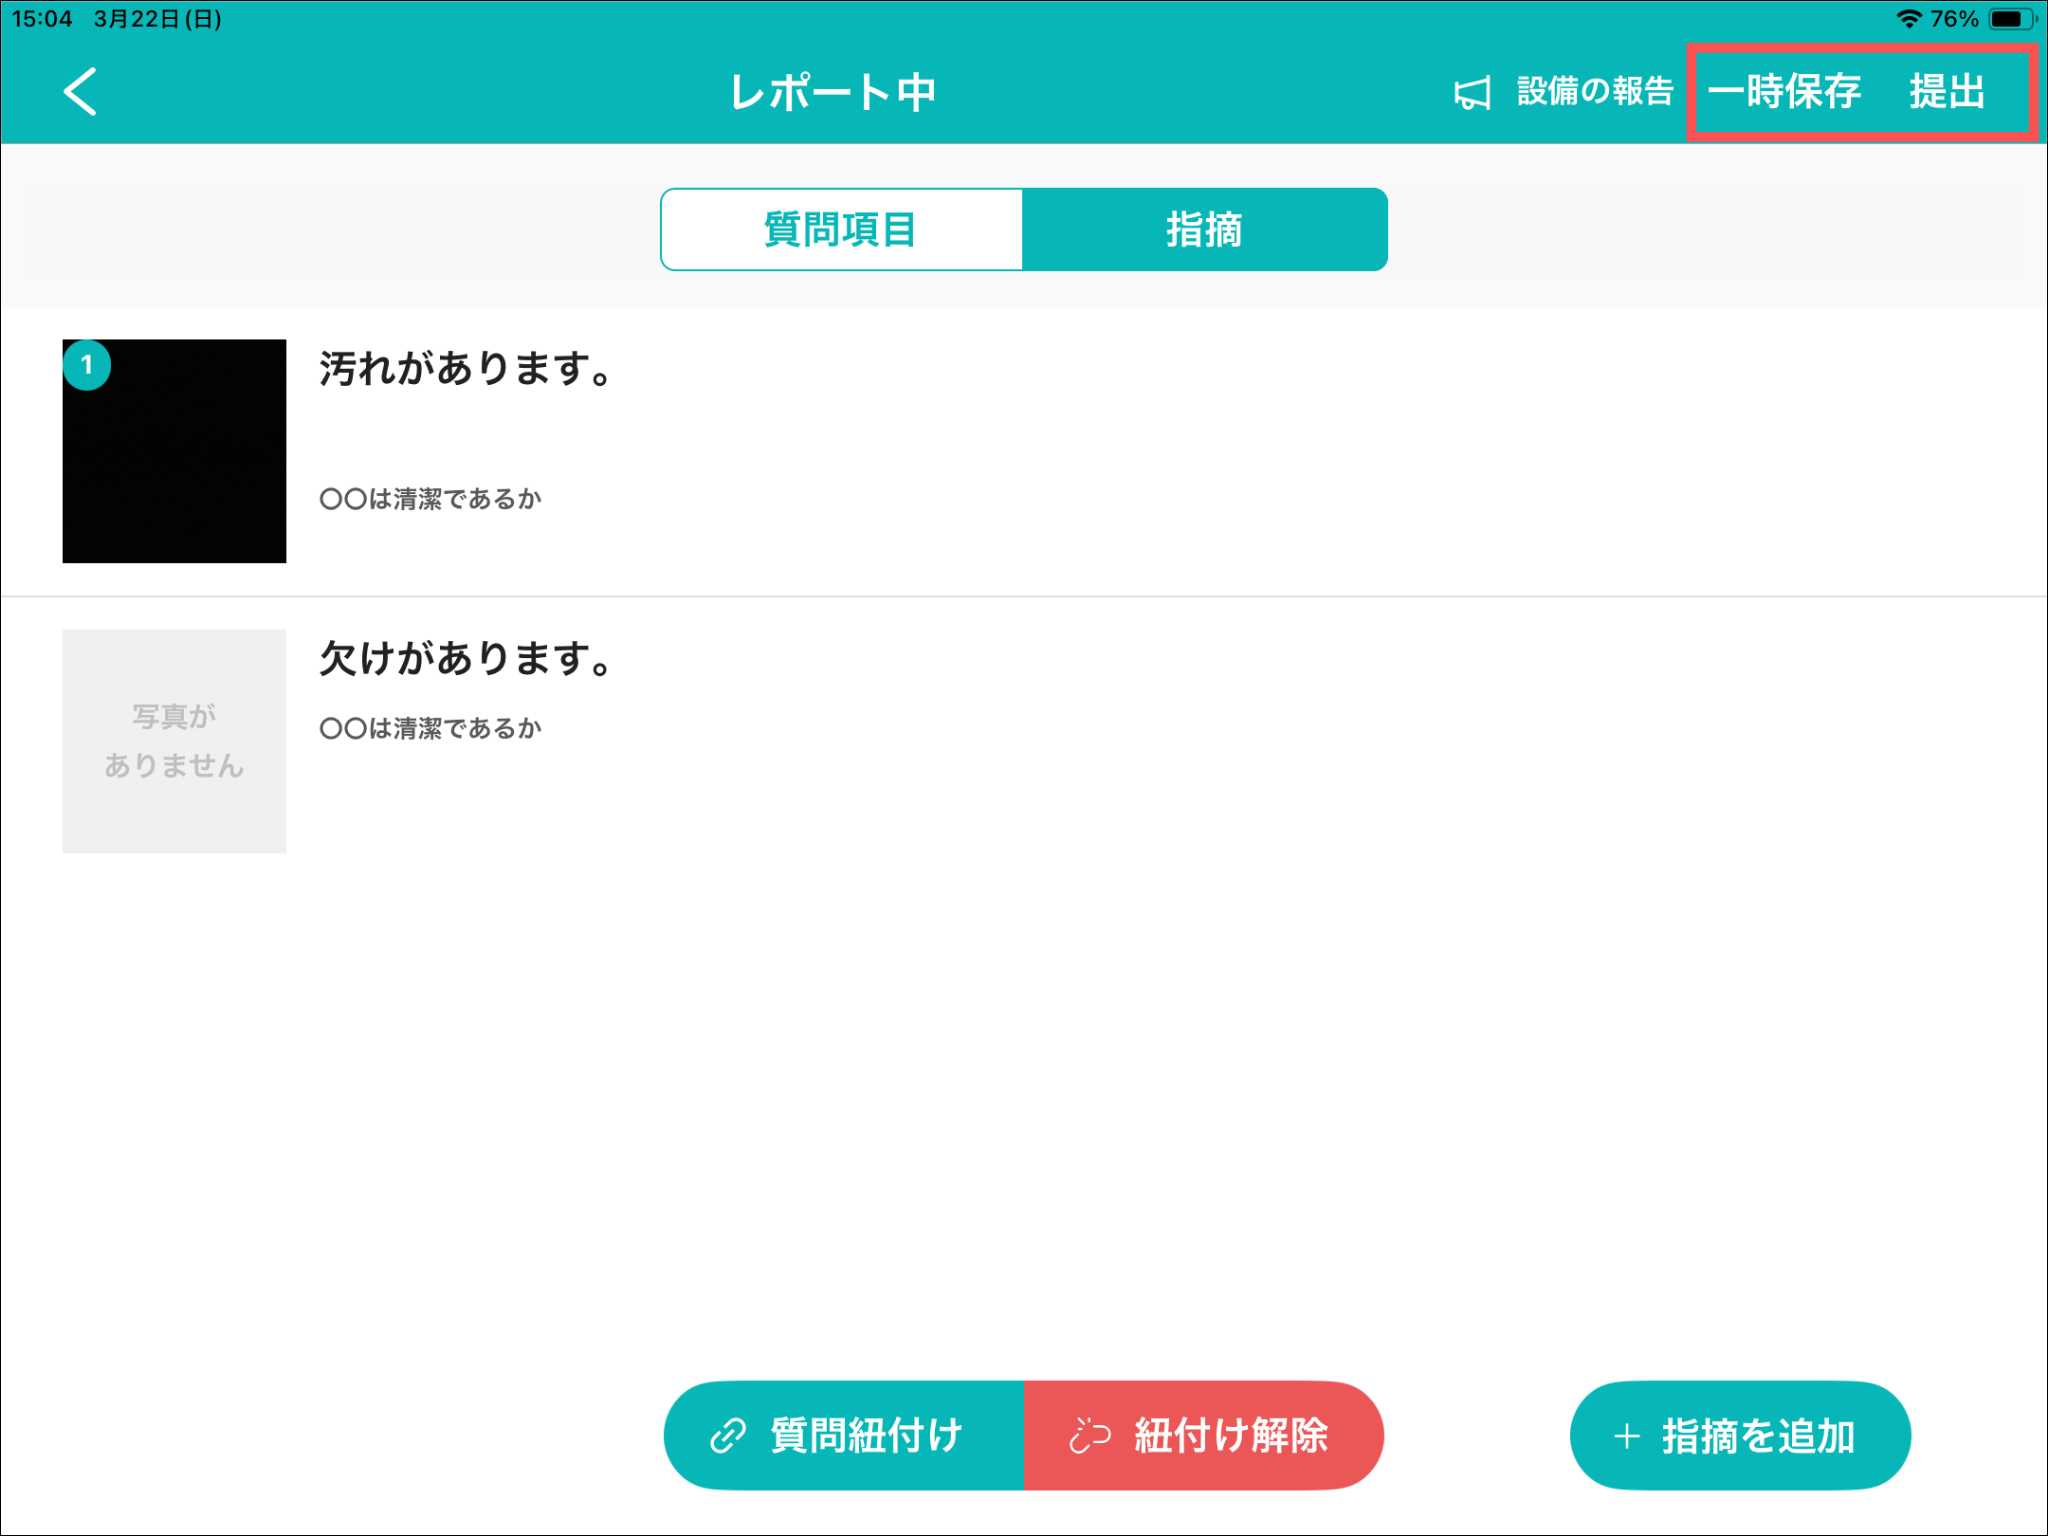The height and width of the screenshot is (1536, 2048).
Task: Tap the number 1 badge on photo
Action: tap(87, 365)
